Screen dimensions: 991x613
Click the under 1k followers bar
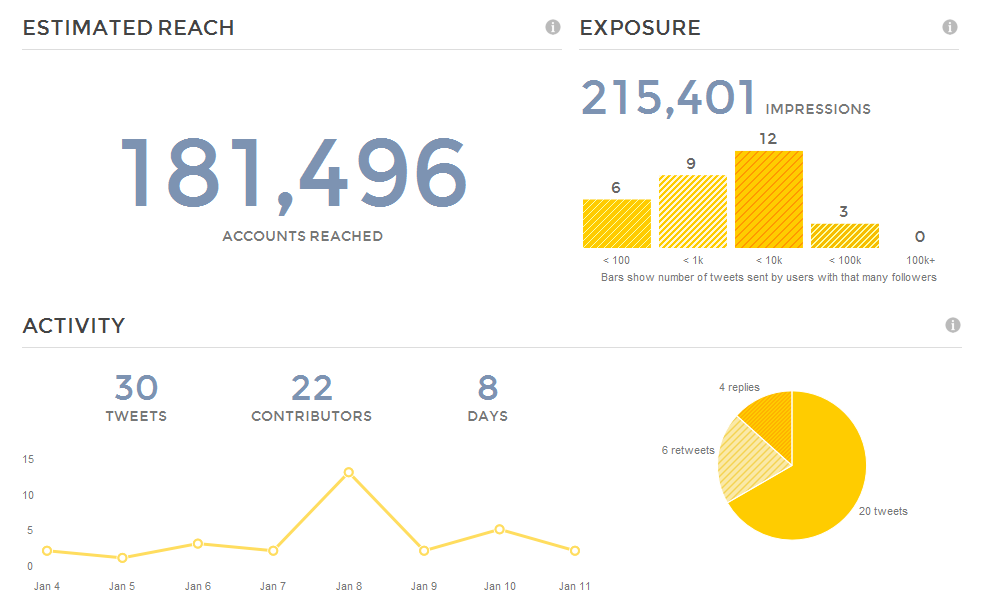pyautogui.click(x=692, y=212)
